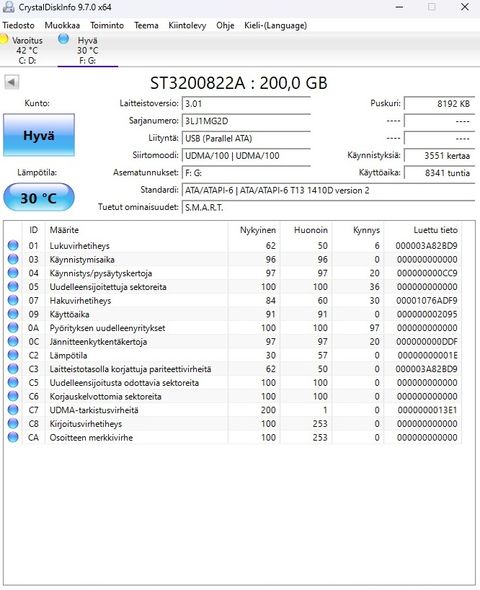Click the Hyvä health status button

coord(39,135)
